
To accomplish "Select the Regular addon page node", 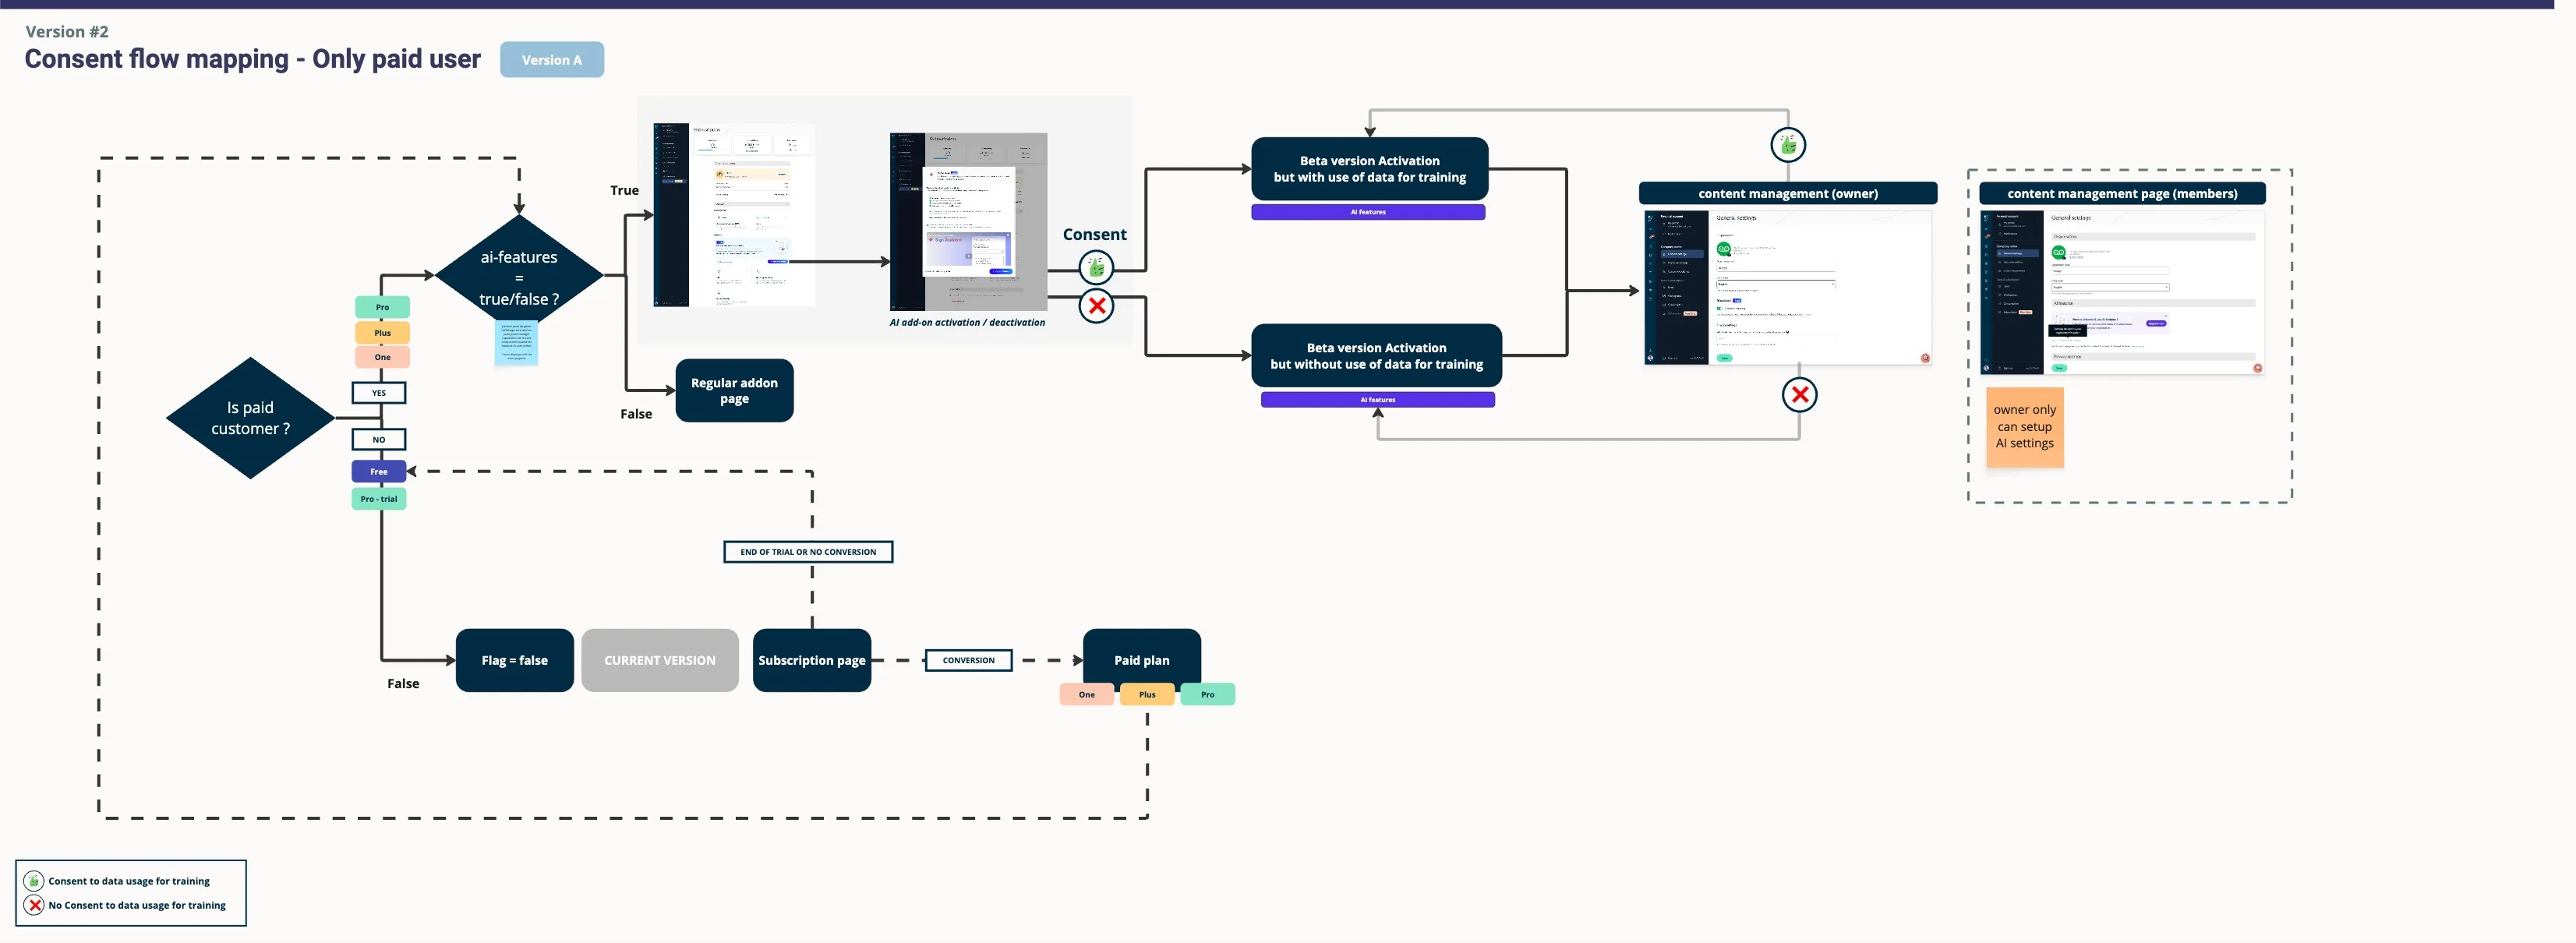I will click(735, 391).
